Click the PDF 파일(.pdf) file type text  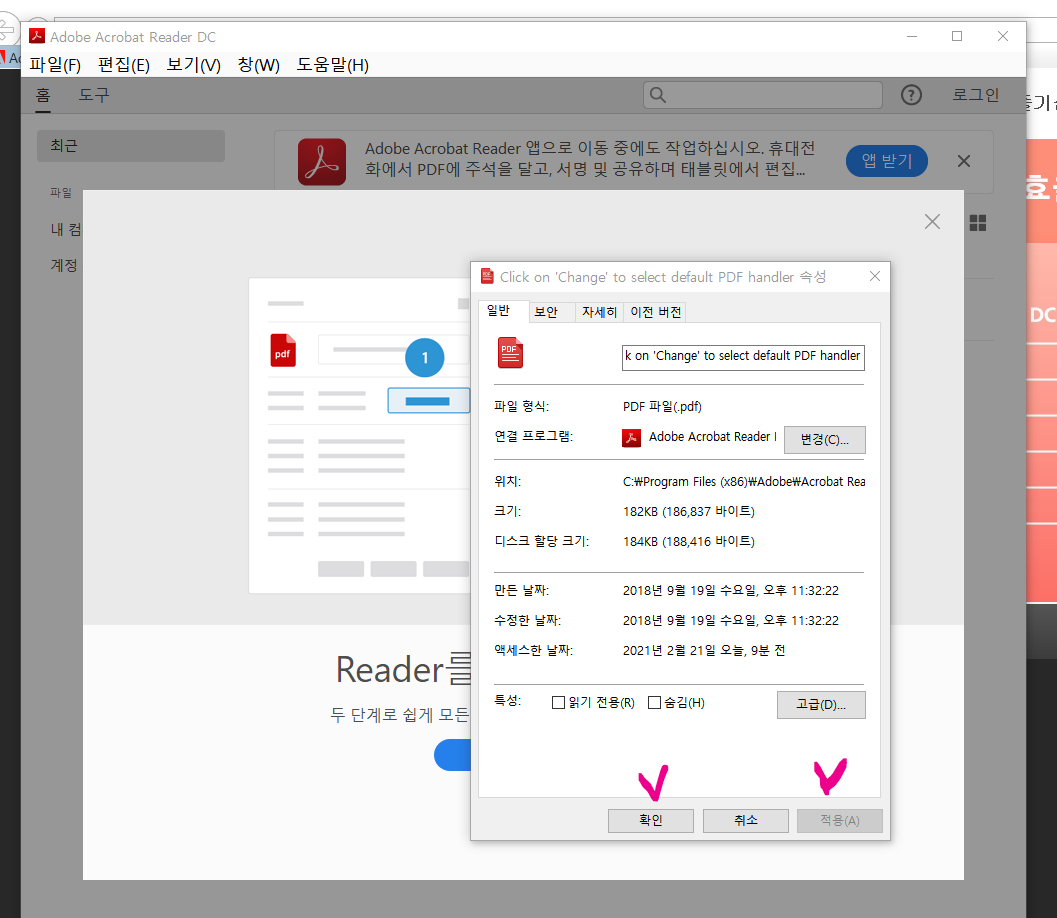662,406
